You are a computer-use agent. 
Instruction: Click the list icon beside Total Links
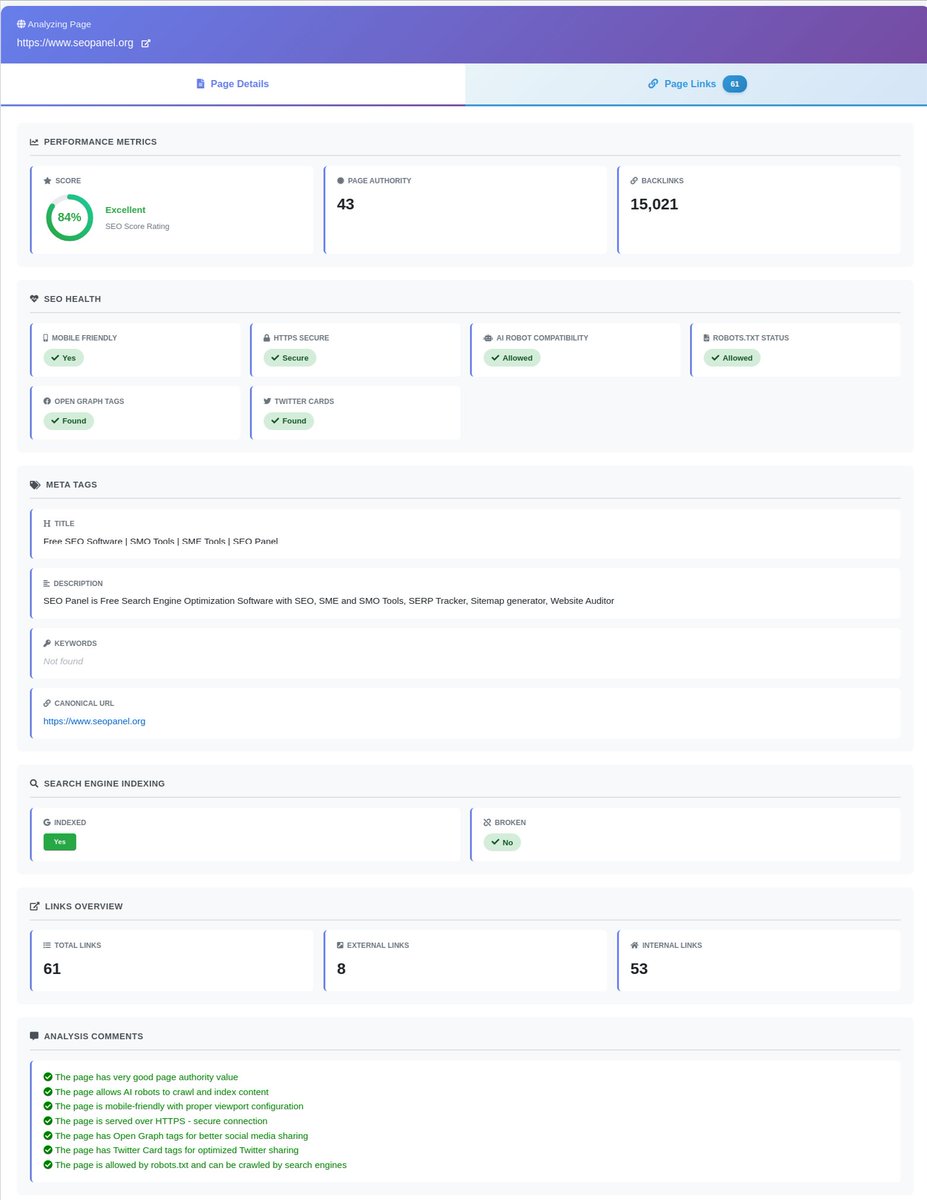(47, 945)
